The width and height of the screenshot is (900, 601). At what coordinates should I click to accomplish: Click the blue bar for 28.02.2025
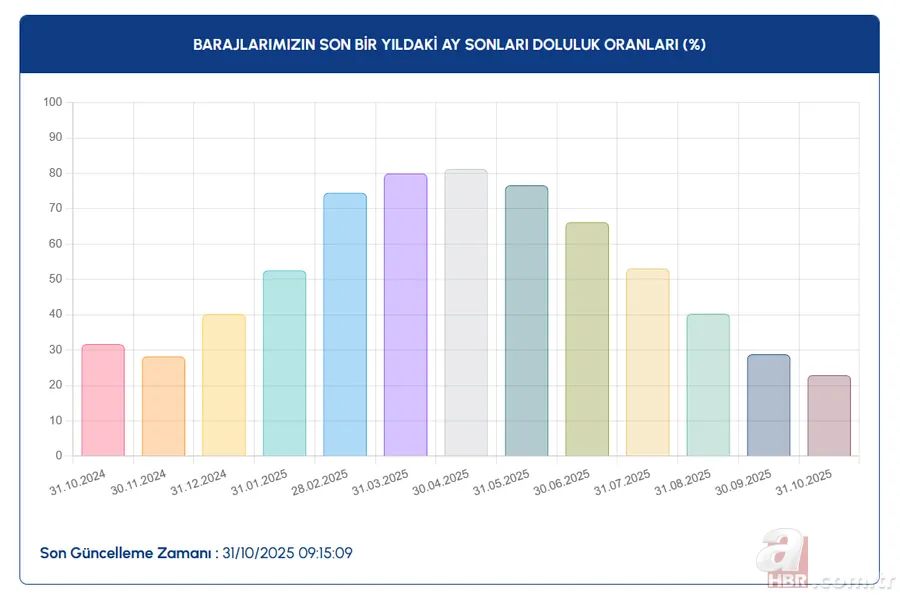345,320
